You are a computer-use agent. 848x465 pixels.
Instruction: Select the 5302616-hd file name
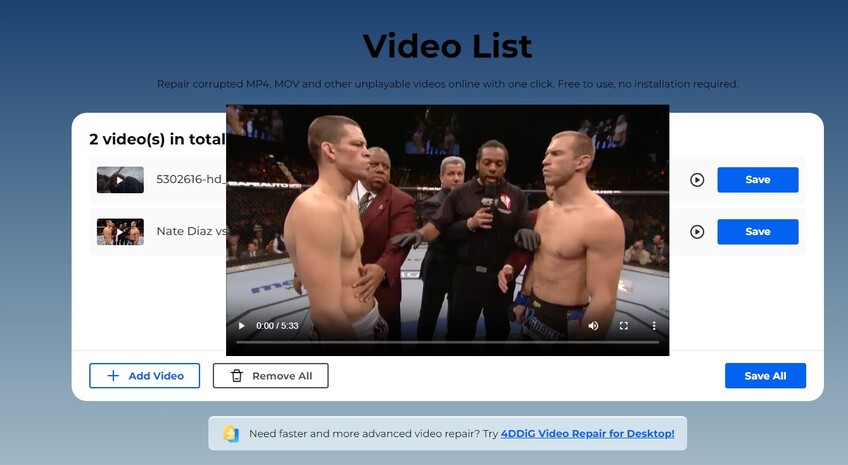(x=191, y=180)
